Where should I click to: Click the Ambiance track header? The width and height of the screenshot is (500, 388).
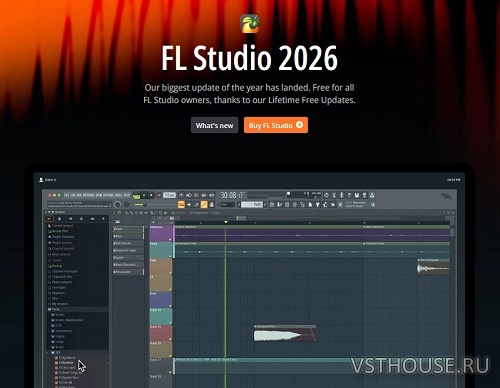pyautogui.click(x=161, y=233)
